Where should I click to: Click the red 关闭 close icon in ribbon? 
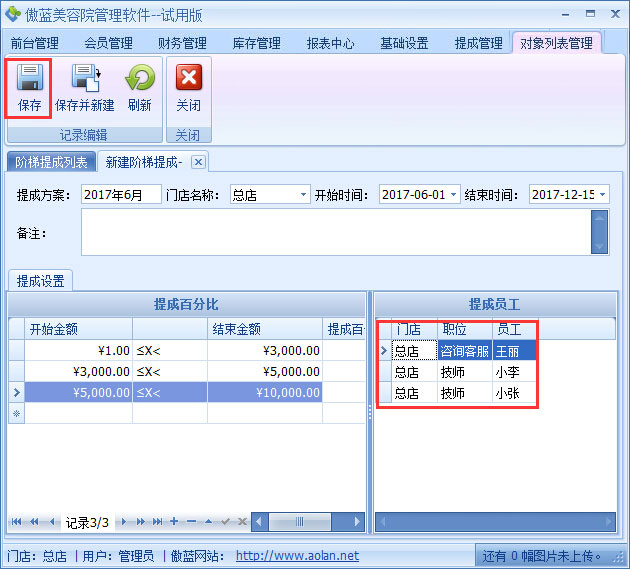coord(188,78)
